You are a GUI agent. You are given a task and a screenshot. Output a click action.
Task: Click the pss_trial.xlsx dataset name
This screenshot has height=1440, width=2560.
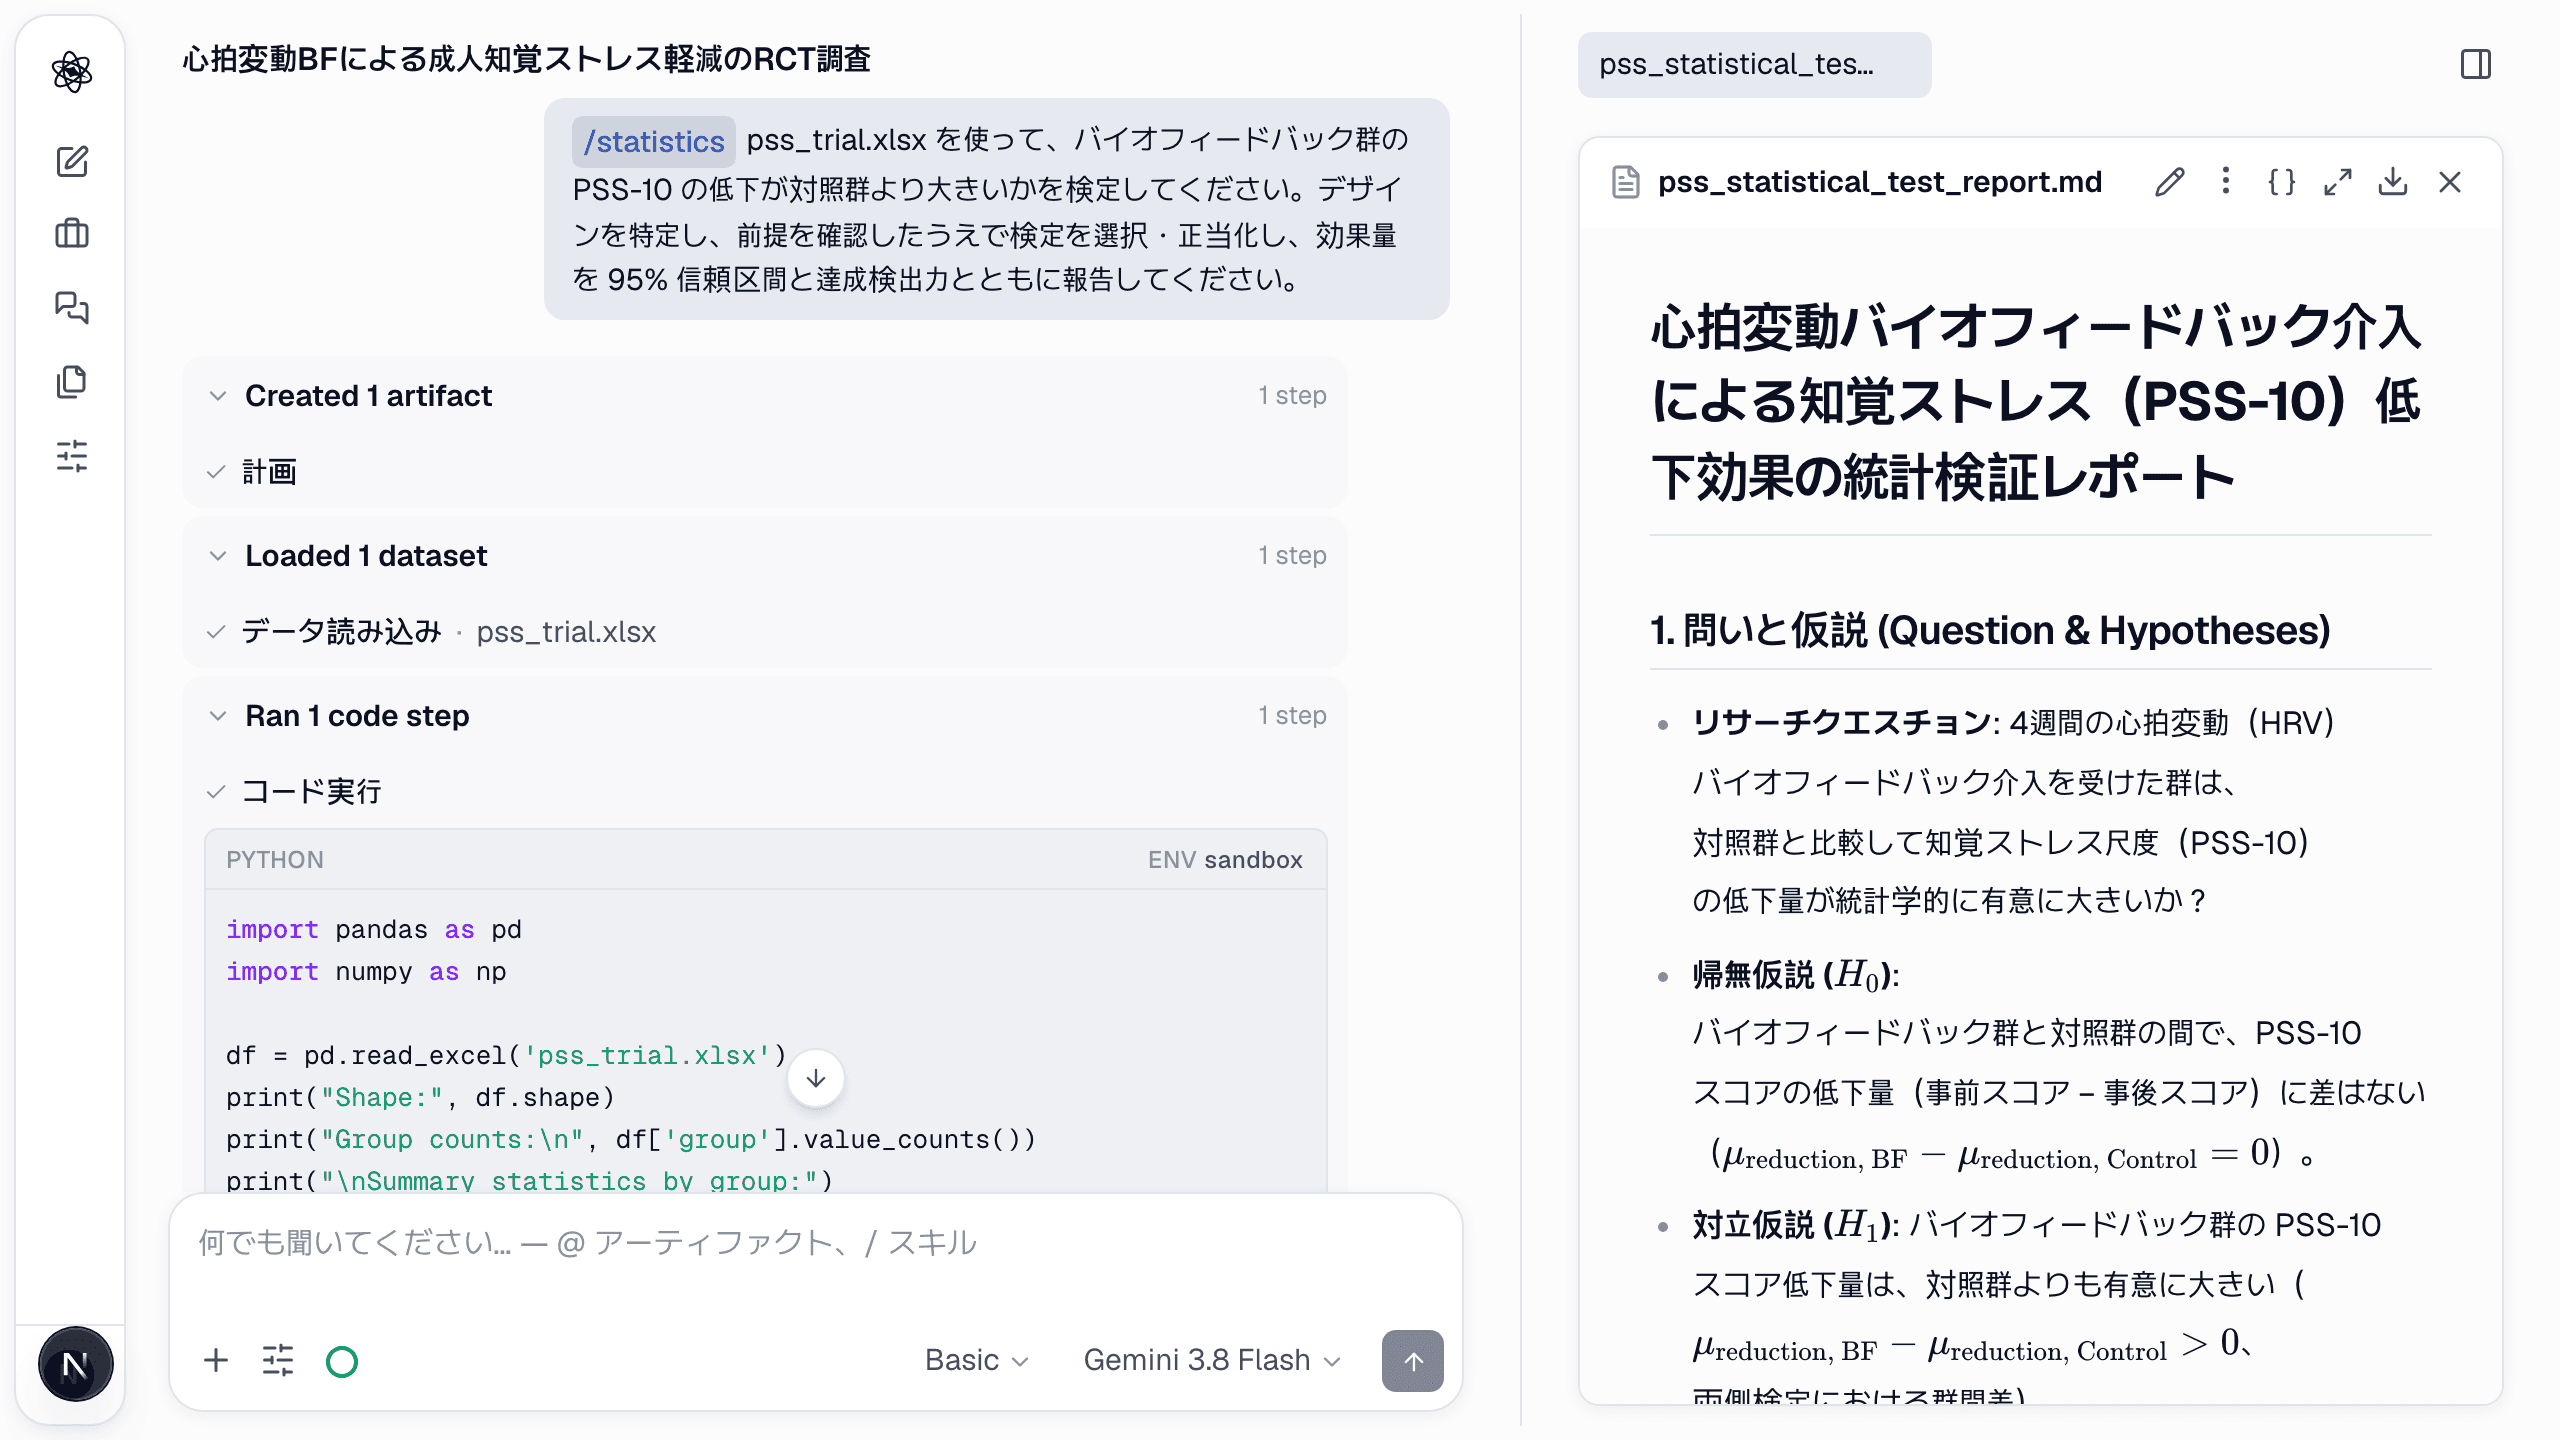[566, 632]
